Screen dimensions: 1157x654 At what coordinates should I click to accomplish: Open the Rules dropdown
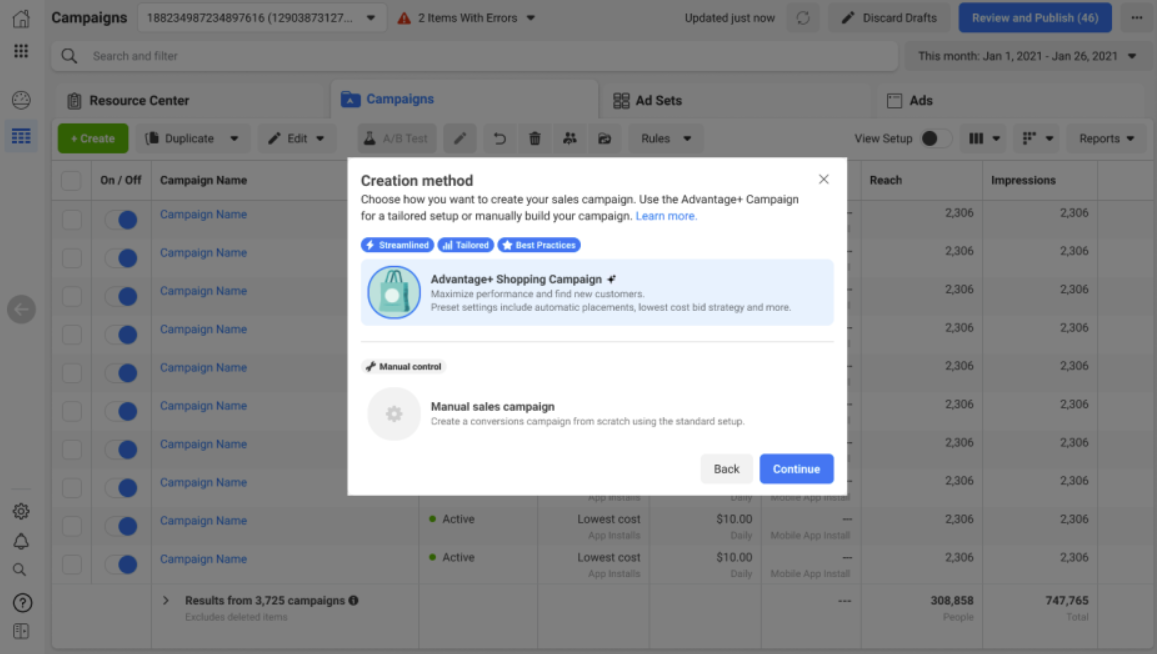(x=664, y=138)
